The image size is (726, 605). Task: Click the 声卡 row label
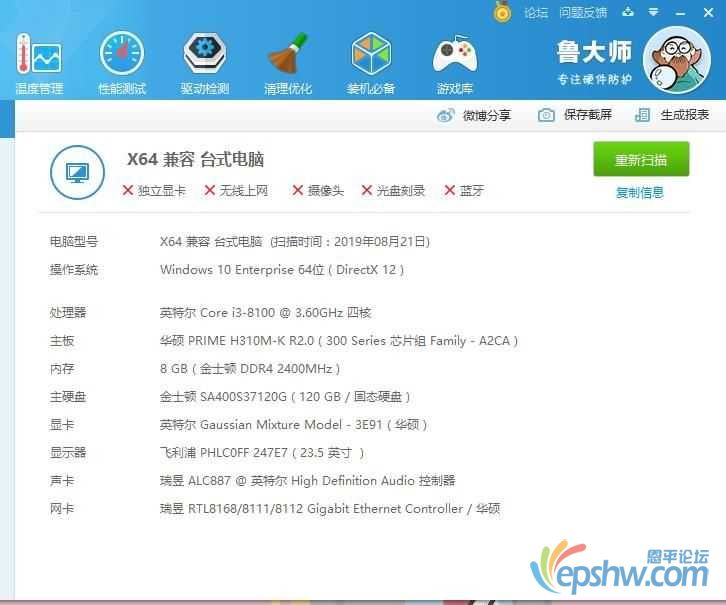click(x=62, y=481)
